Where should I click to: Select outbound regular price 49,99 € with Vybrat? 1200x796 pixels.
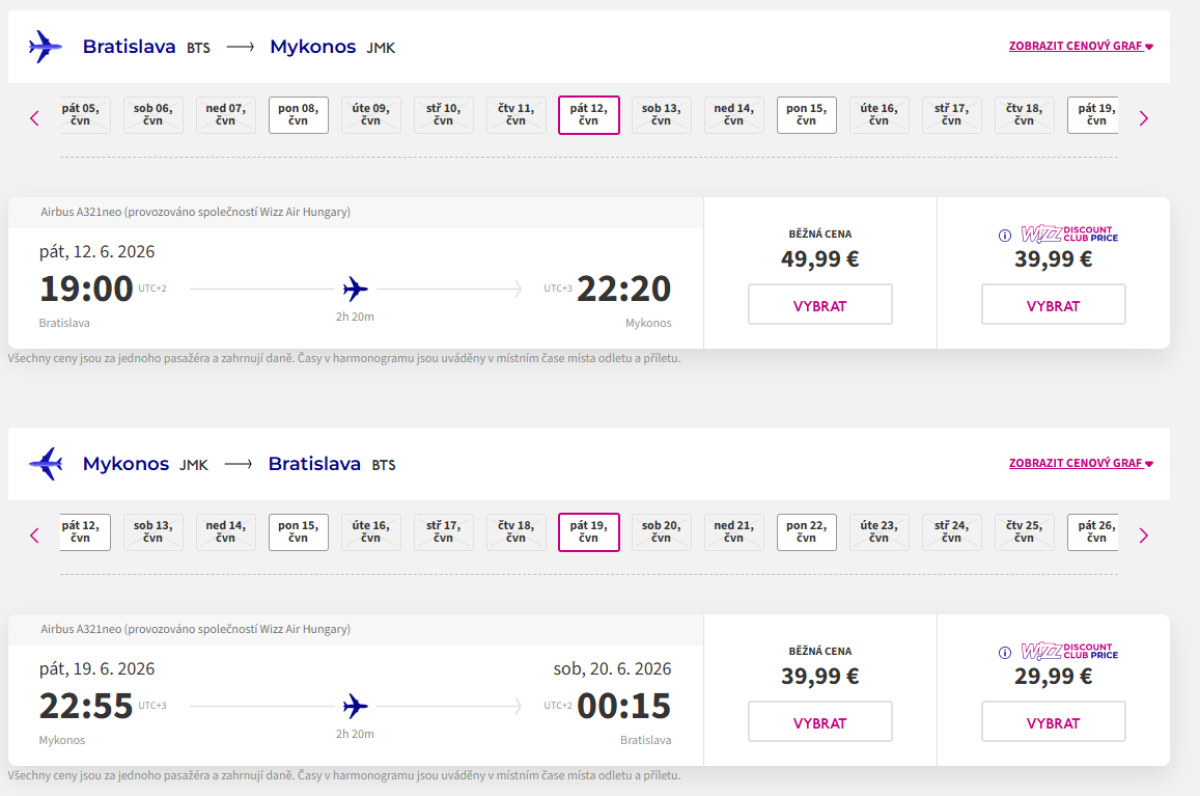(820, 305)
